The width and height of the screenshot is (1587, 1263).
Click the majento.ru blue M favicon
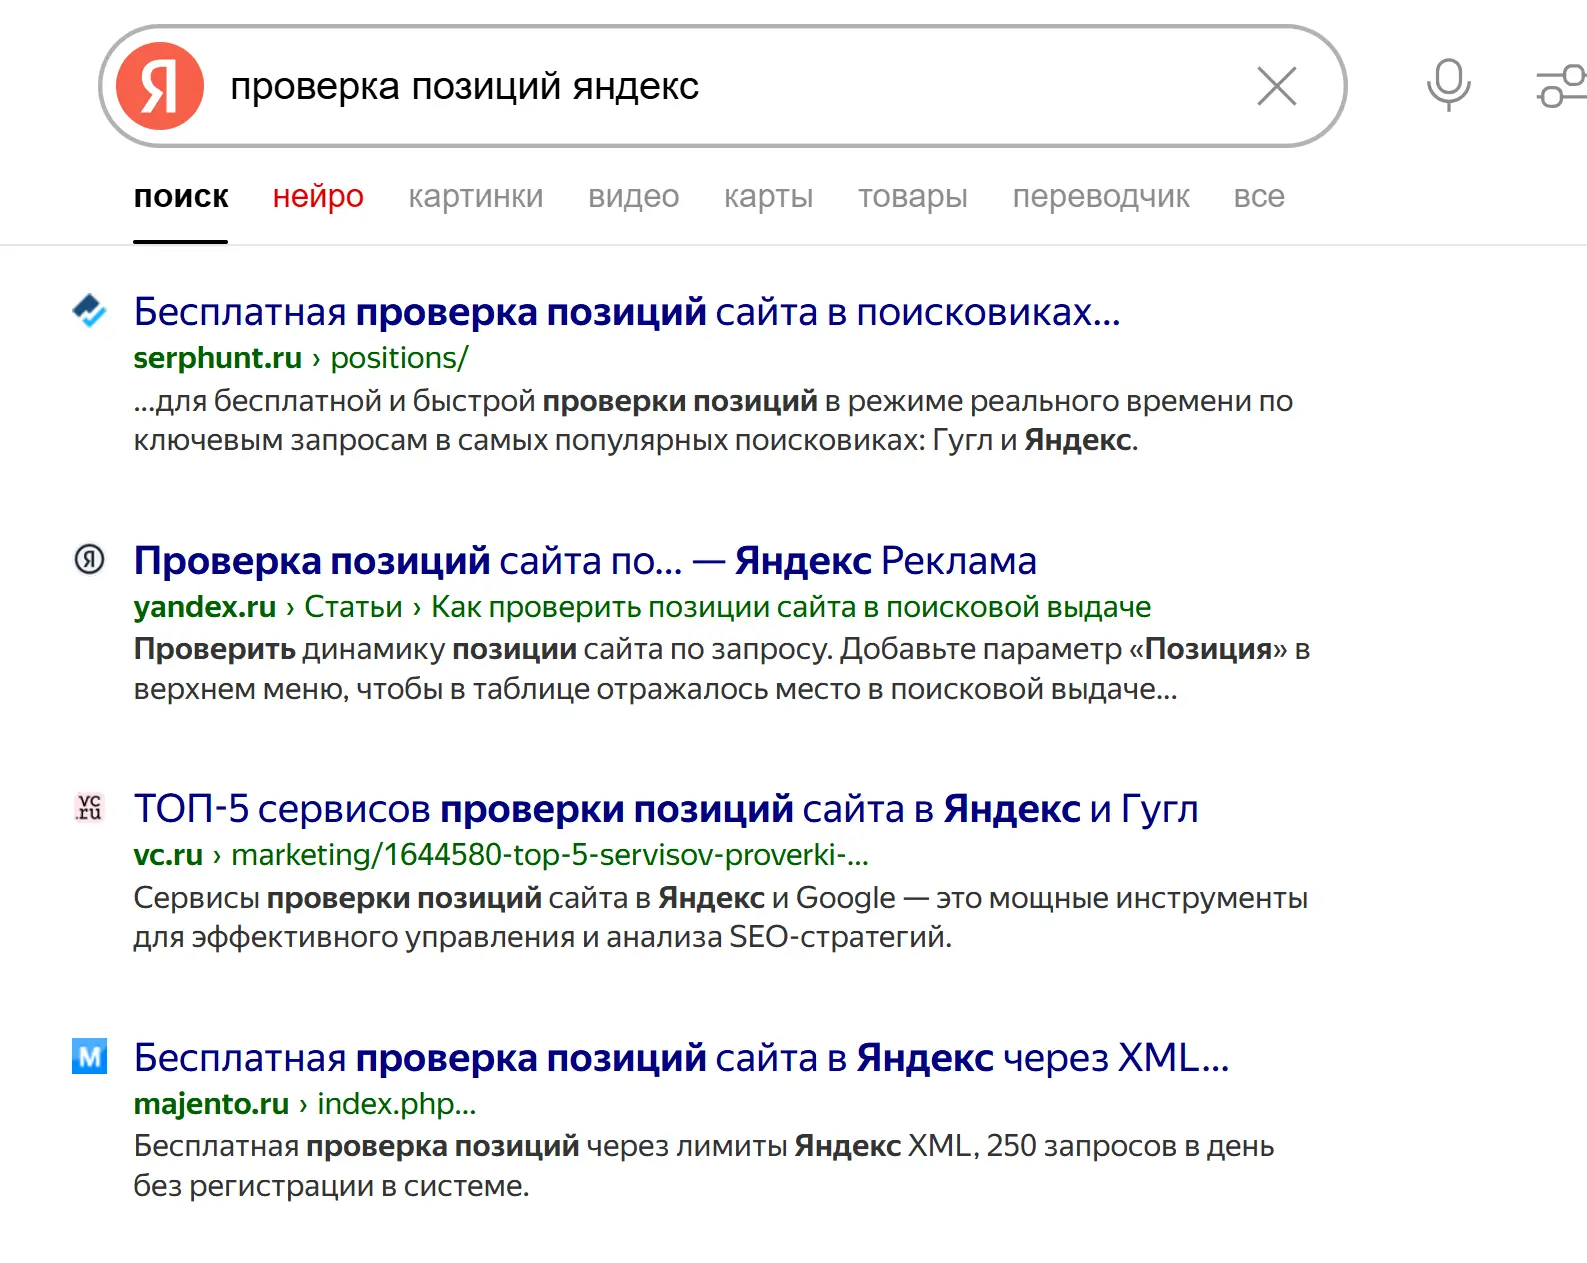point(89,1056)
